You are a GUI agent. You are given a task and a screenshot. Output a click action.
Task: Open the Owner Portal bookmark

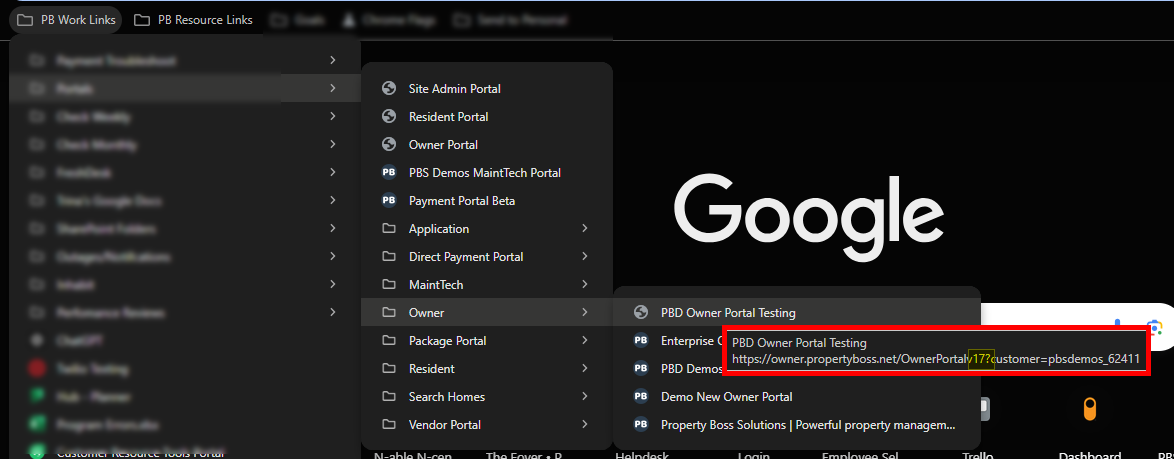[487, 145]
